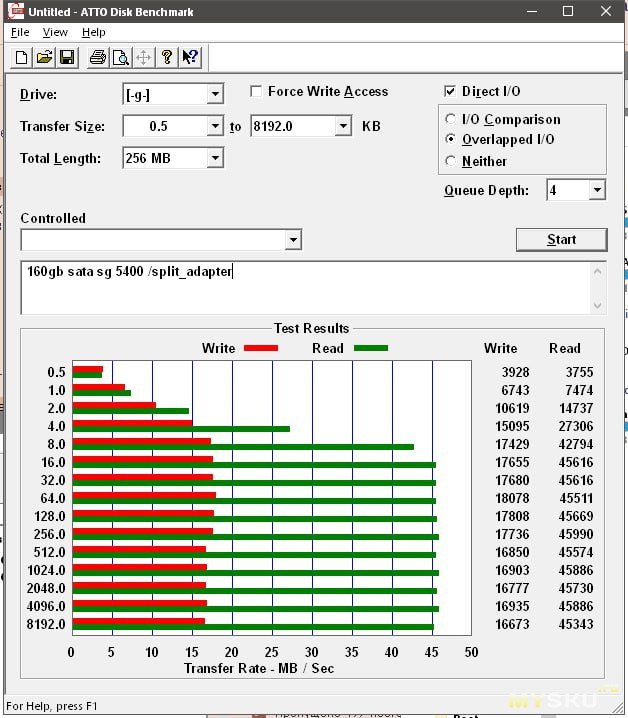
Task: Click the yellow question mark About icon
Action: (167, 57)
